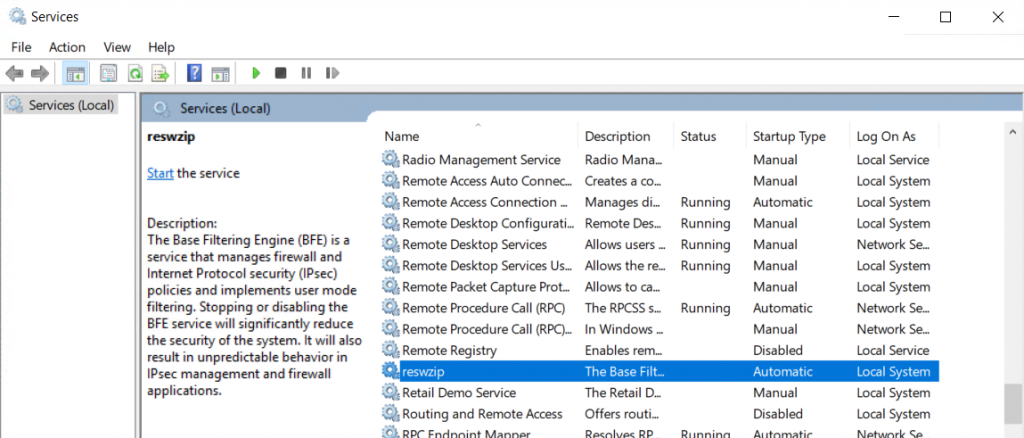This screenshot has width=1024, height=438.
Task: Go back with the Back arrow
Action: point(14,73)
